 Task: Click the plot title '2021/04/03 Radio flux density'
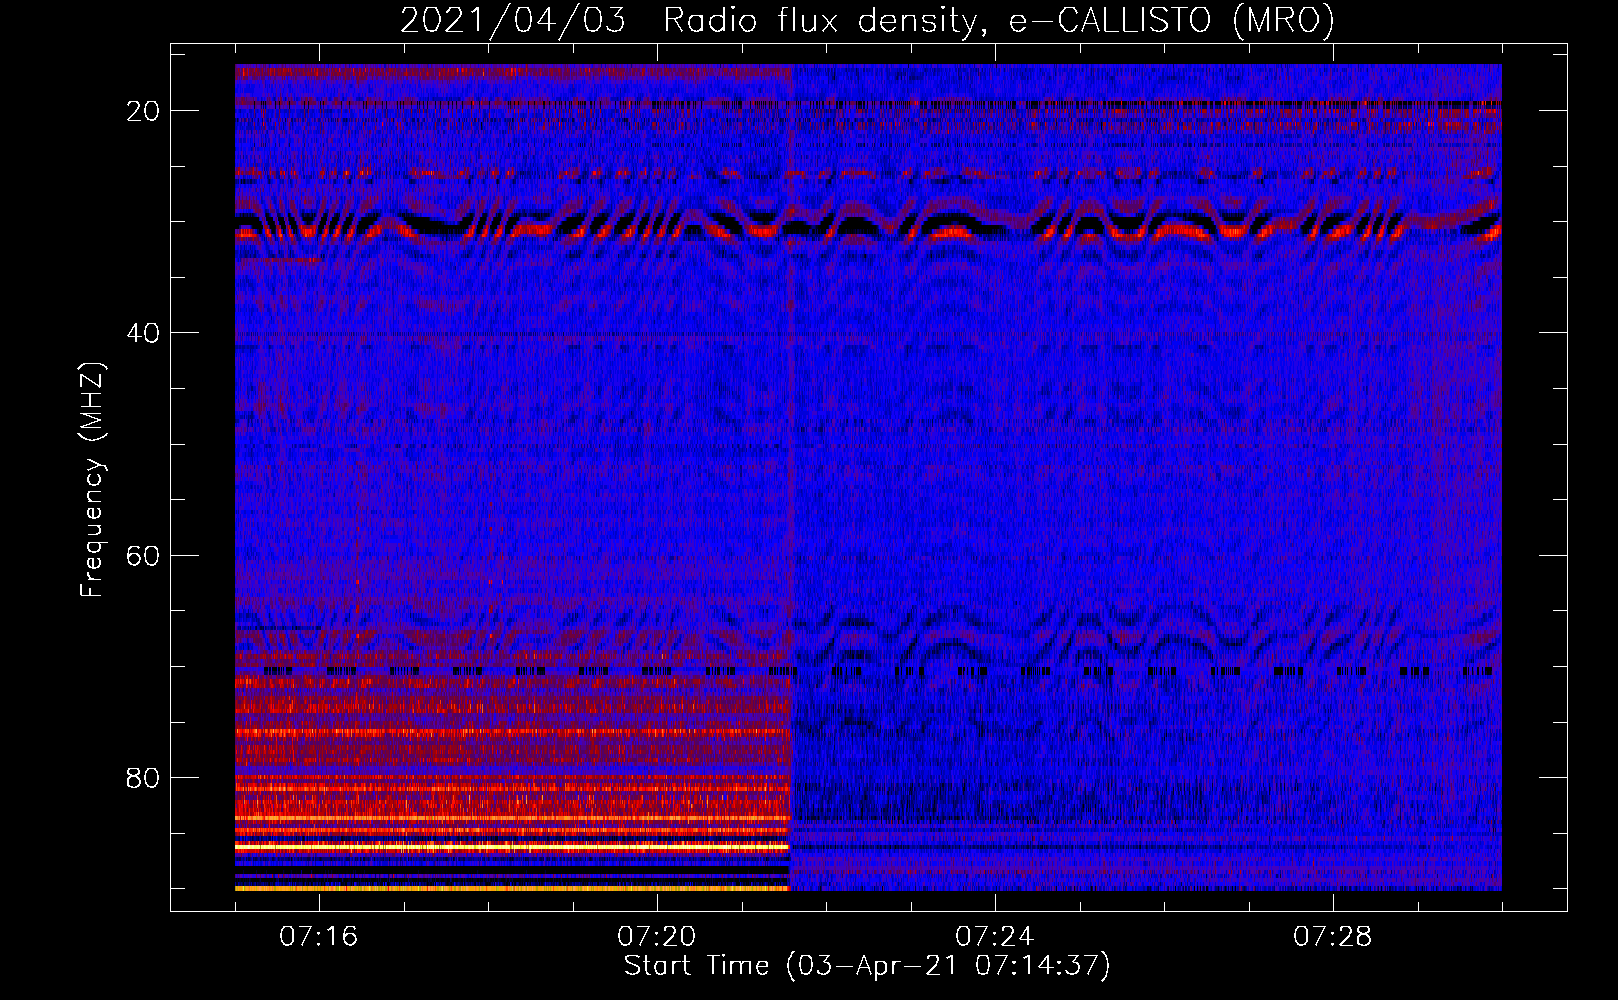click(868, 20)
